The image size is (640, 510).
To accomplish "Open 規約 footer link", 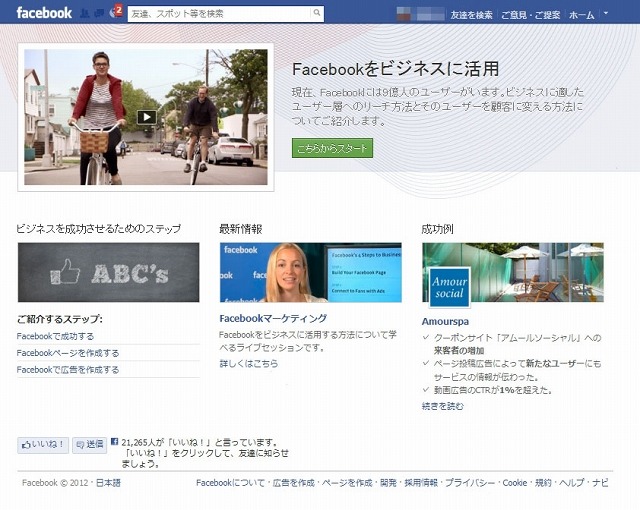I will tap(543, 483).
